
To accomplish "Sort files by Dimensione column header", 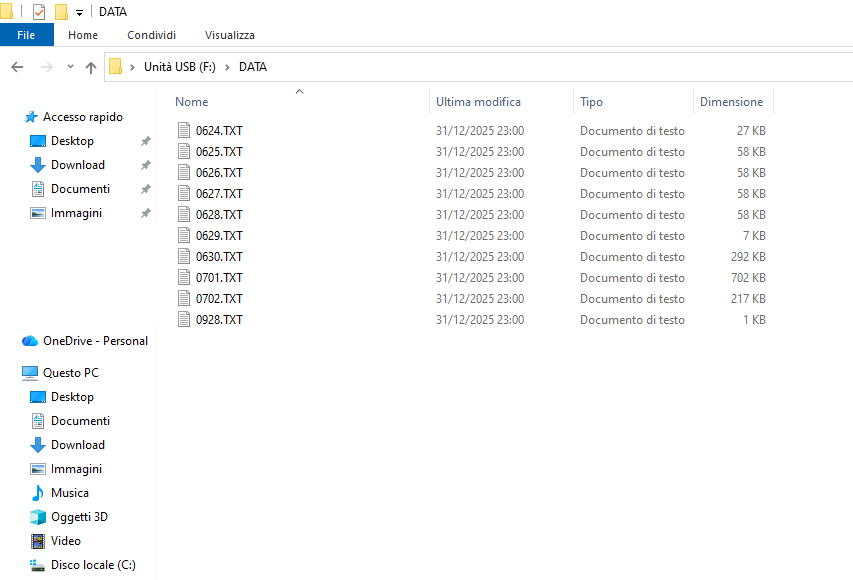I will [x=731, y=102].
